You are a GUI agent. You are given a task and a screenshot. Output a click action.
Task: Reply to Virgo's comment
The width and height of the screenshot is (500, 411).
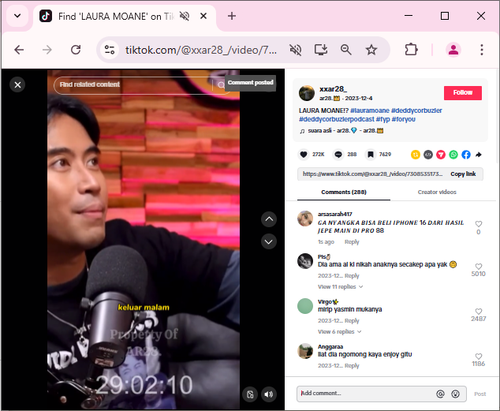(x=352, y=321)
